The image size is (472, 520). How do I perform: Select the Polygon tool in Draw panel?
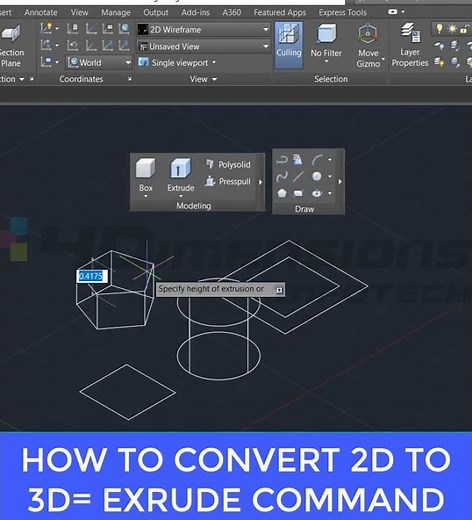[x=282, y=193]
